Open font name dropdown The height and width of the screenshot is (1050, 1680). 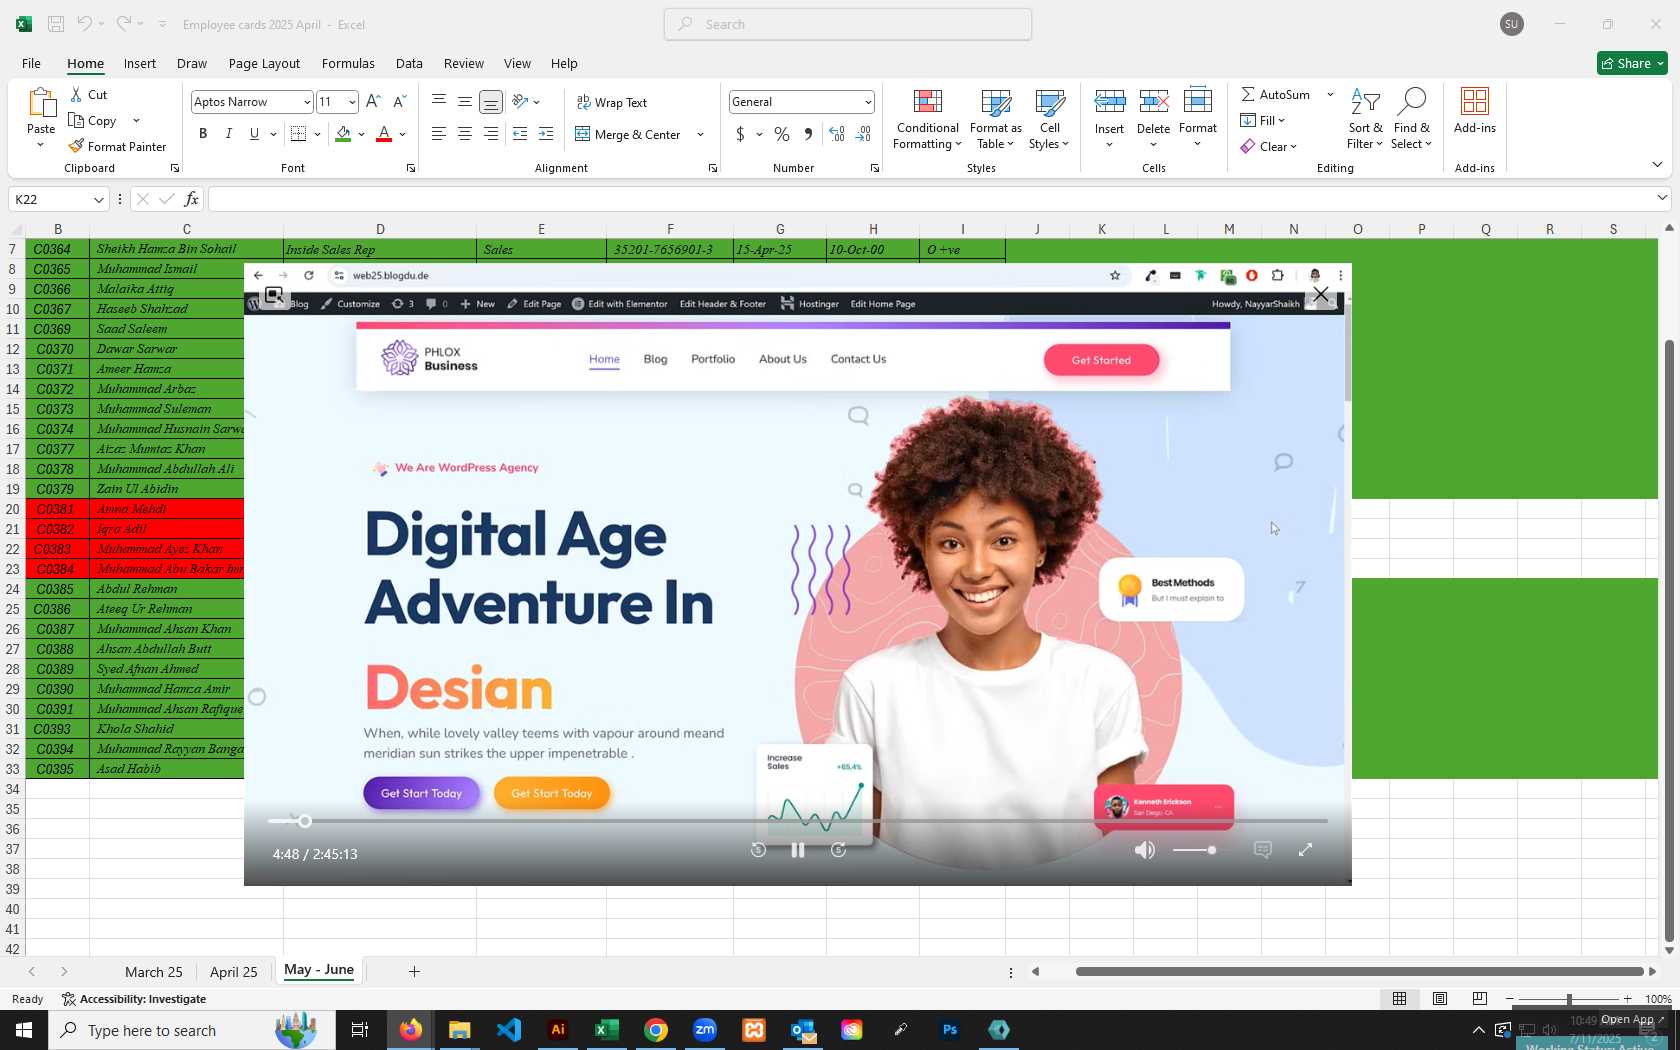tap(306, 102)
